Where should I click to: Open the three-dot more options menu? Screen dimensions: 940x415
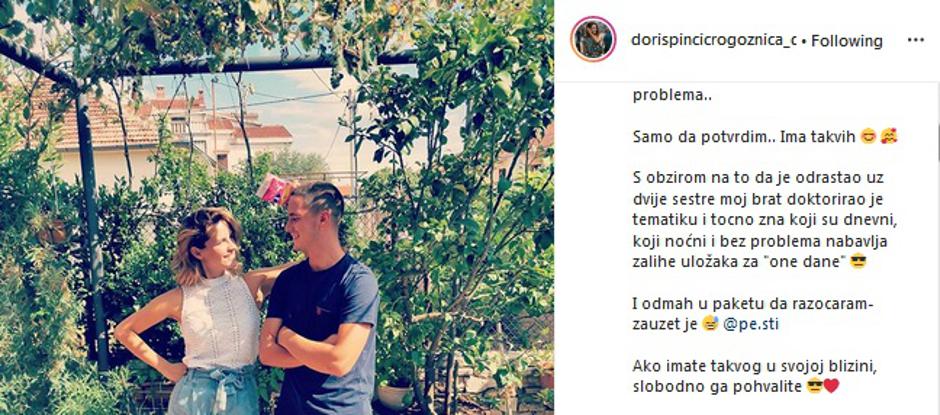(915, 40)
